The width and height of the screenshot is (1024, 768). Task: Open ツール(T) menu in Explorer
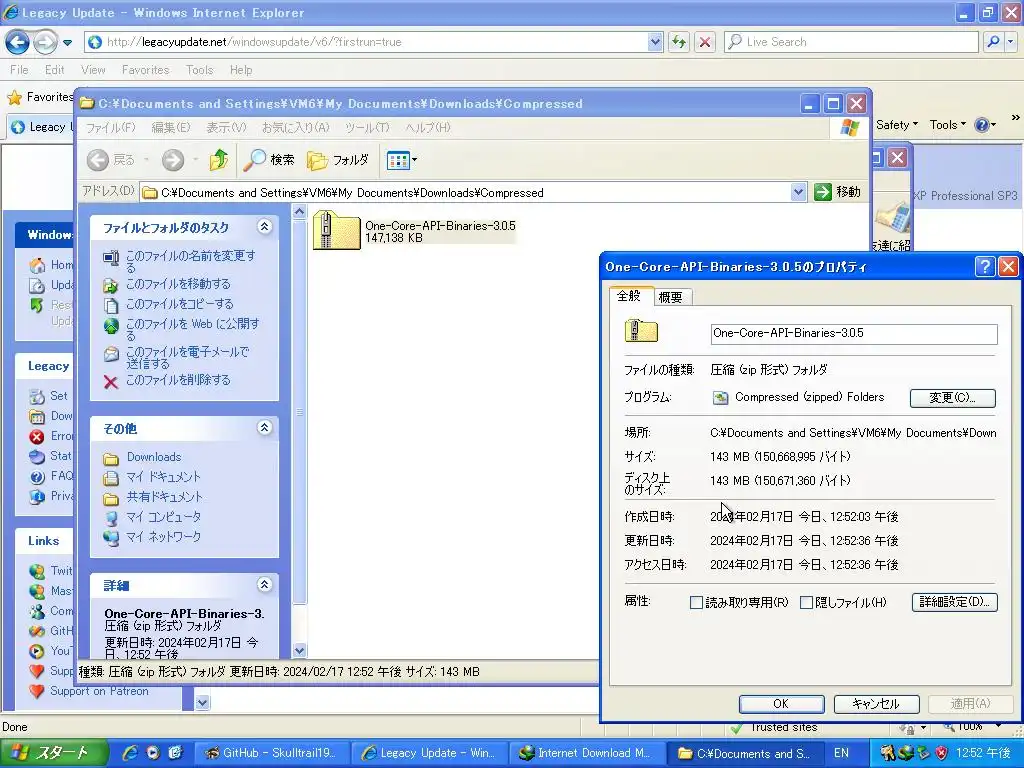367,127
